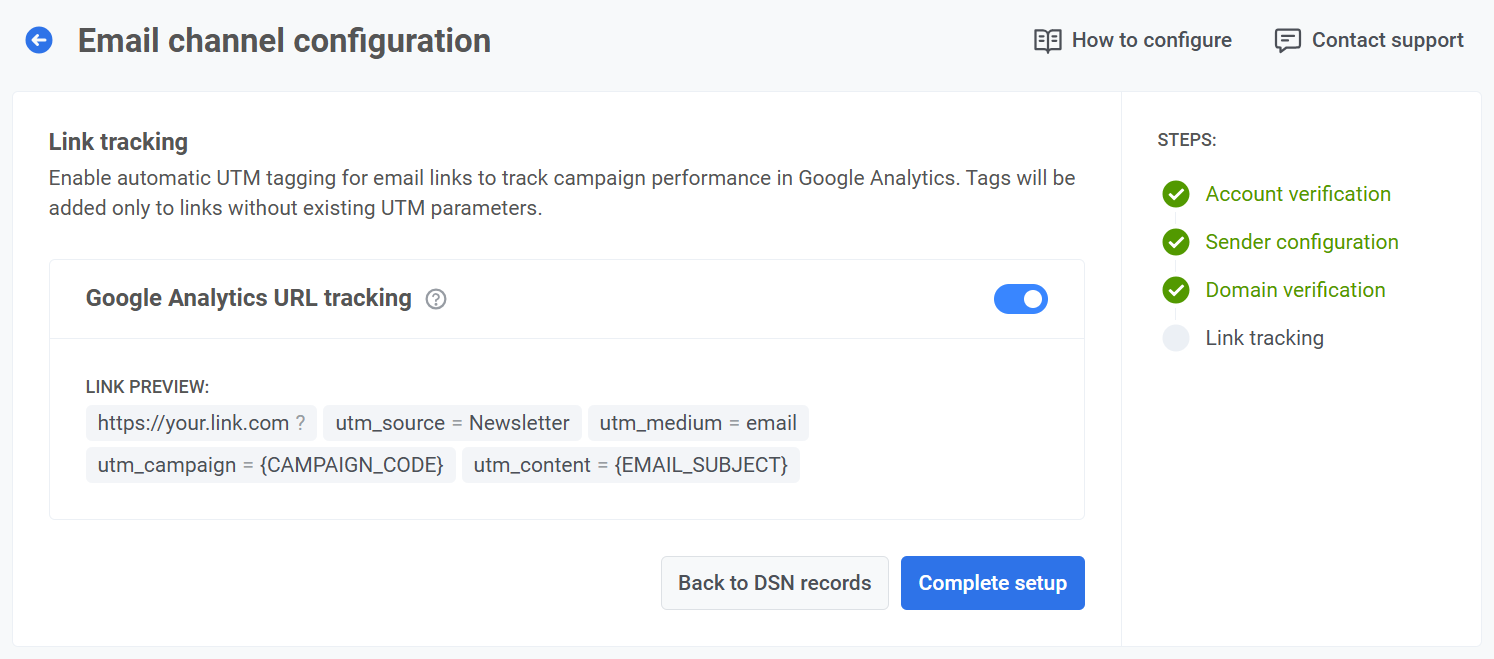Click the grey Link tracking step circle
1494x659 pixels.
click(1176, 338)
